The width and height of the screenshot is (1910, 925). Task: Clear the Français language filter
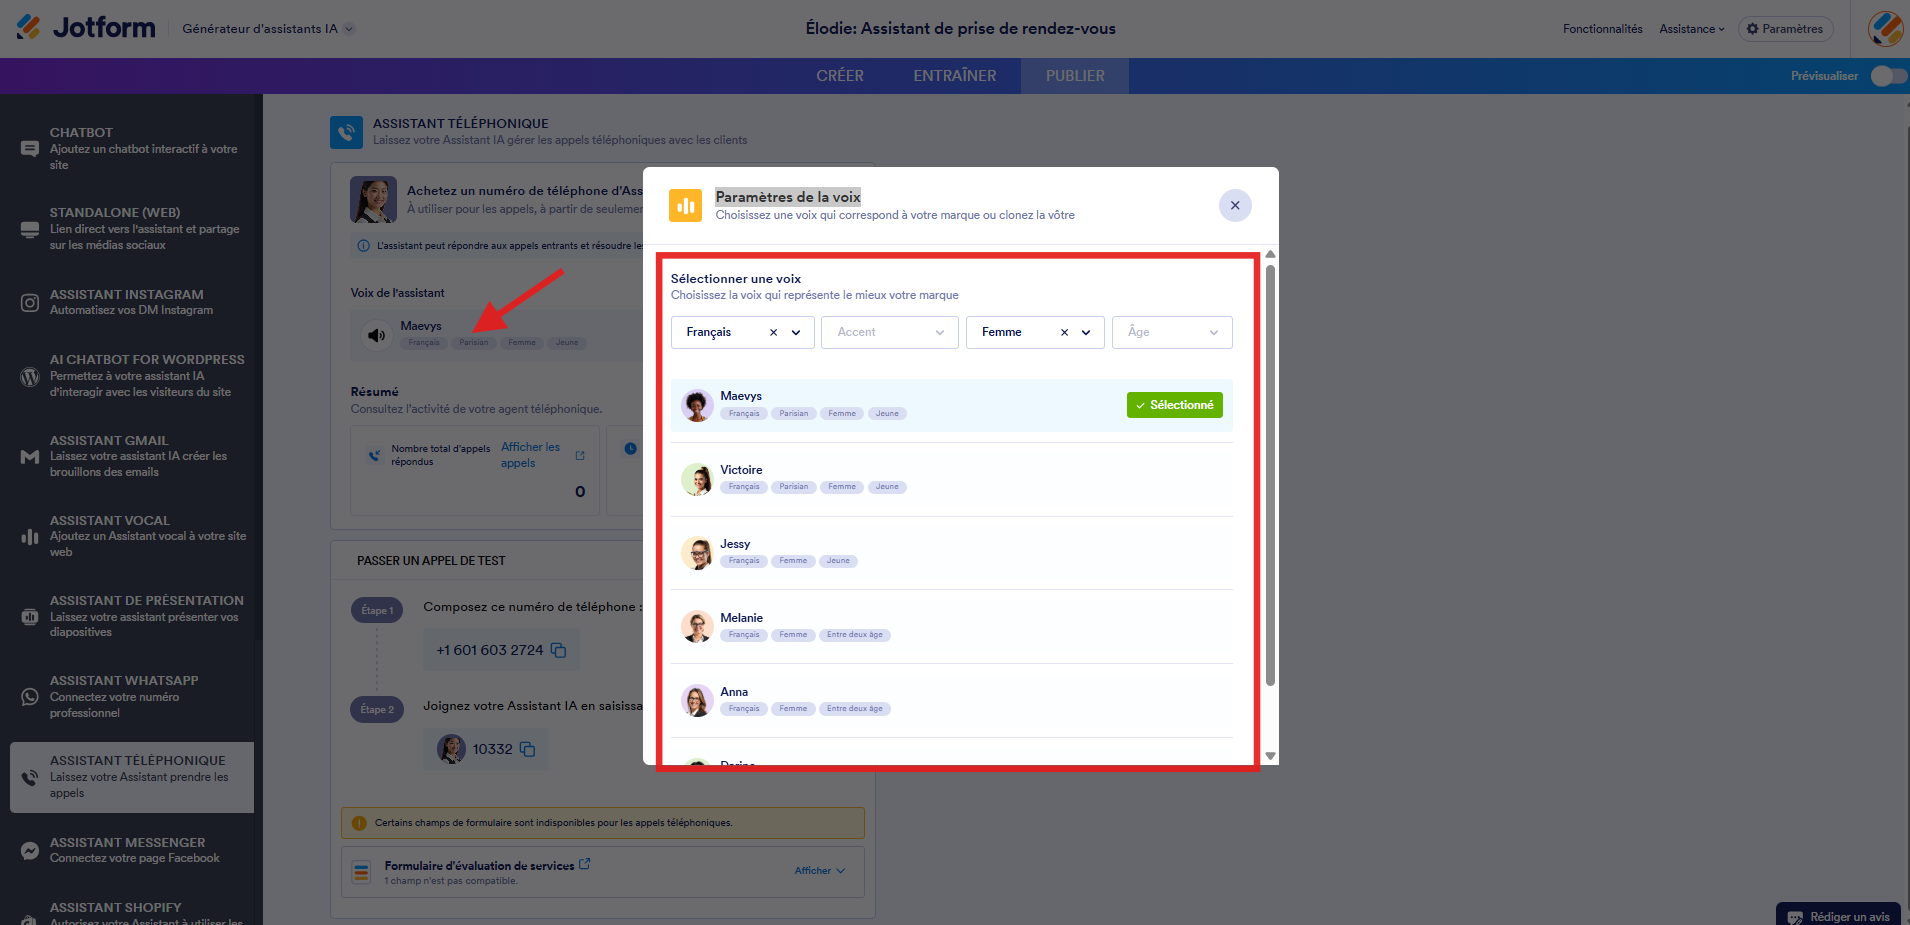pyautogui.click(x=773, y=332)
